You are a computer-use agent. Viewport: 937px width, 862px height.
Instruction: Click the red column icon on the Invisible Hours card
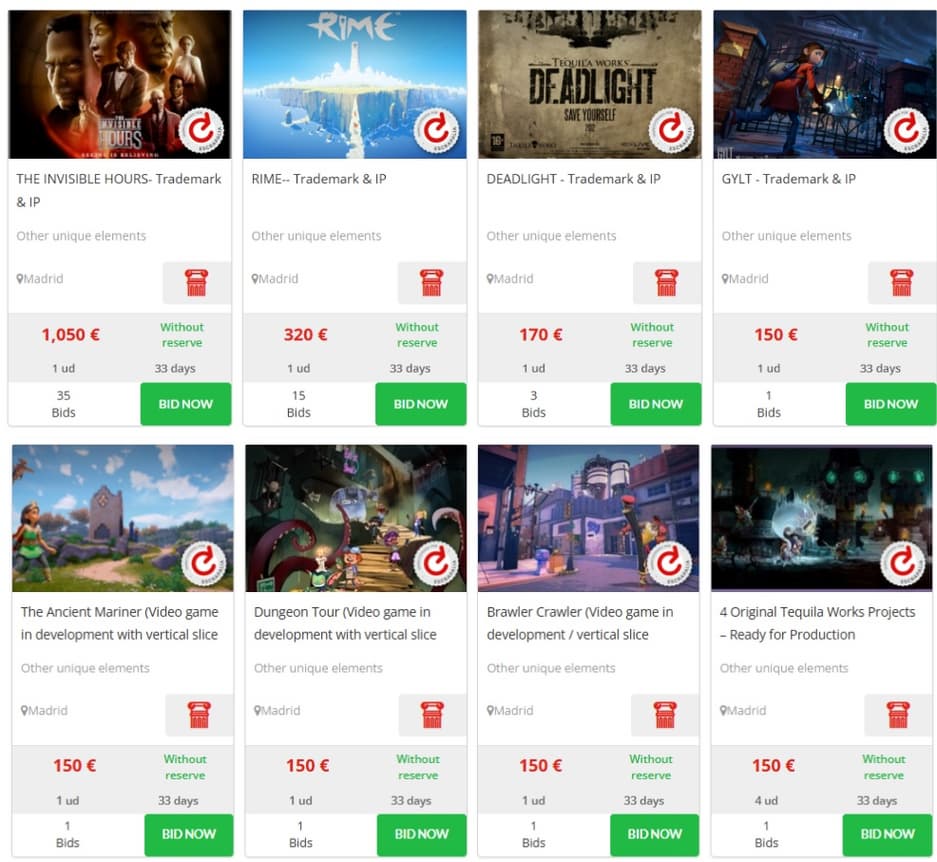click(x=197, y=282)
